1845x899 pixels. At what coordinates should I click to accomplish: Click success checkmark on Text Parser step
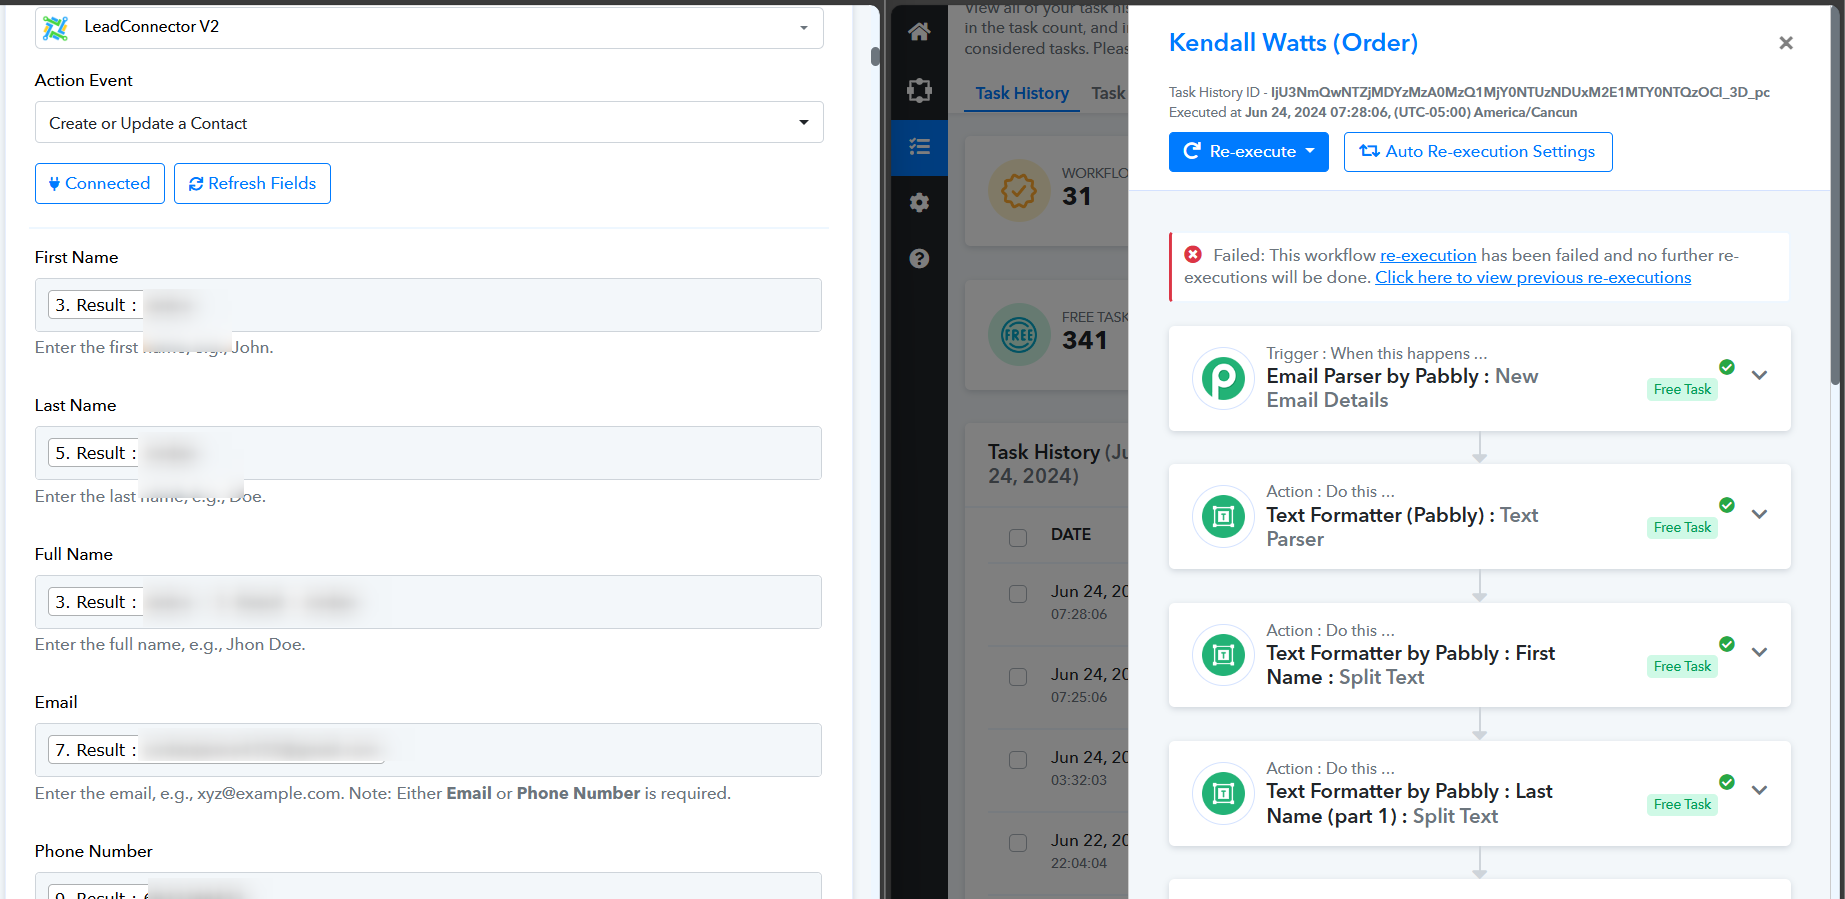1727,505
